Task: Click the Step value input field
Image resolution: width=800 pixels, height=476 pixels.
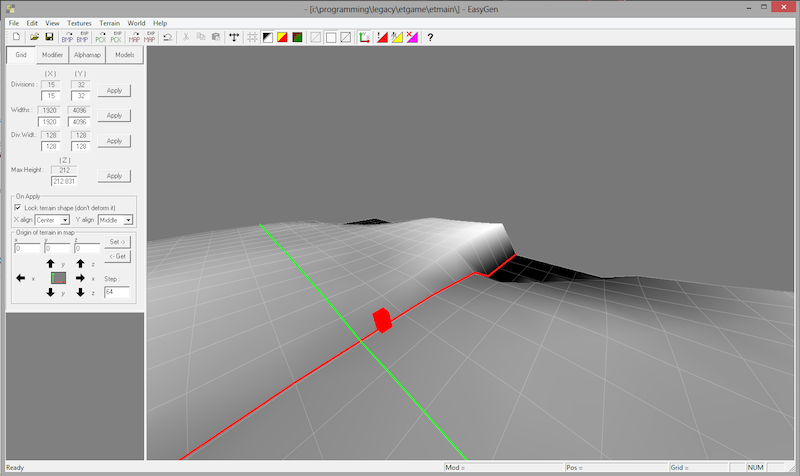Action: [x=119, y=291]
